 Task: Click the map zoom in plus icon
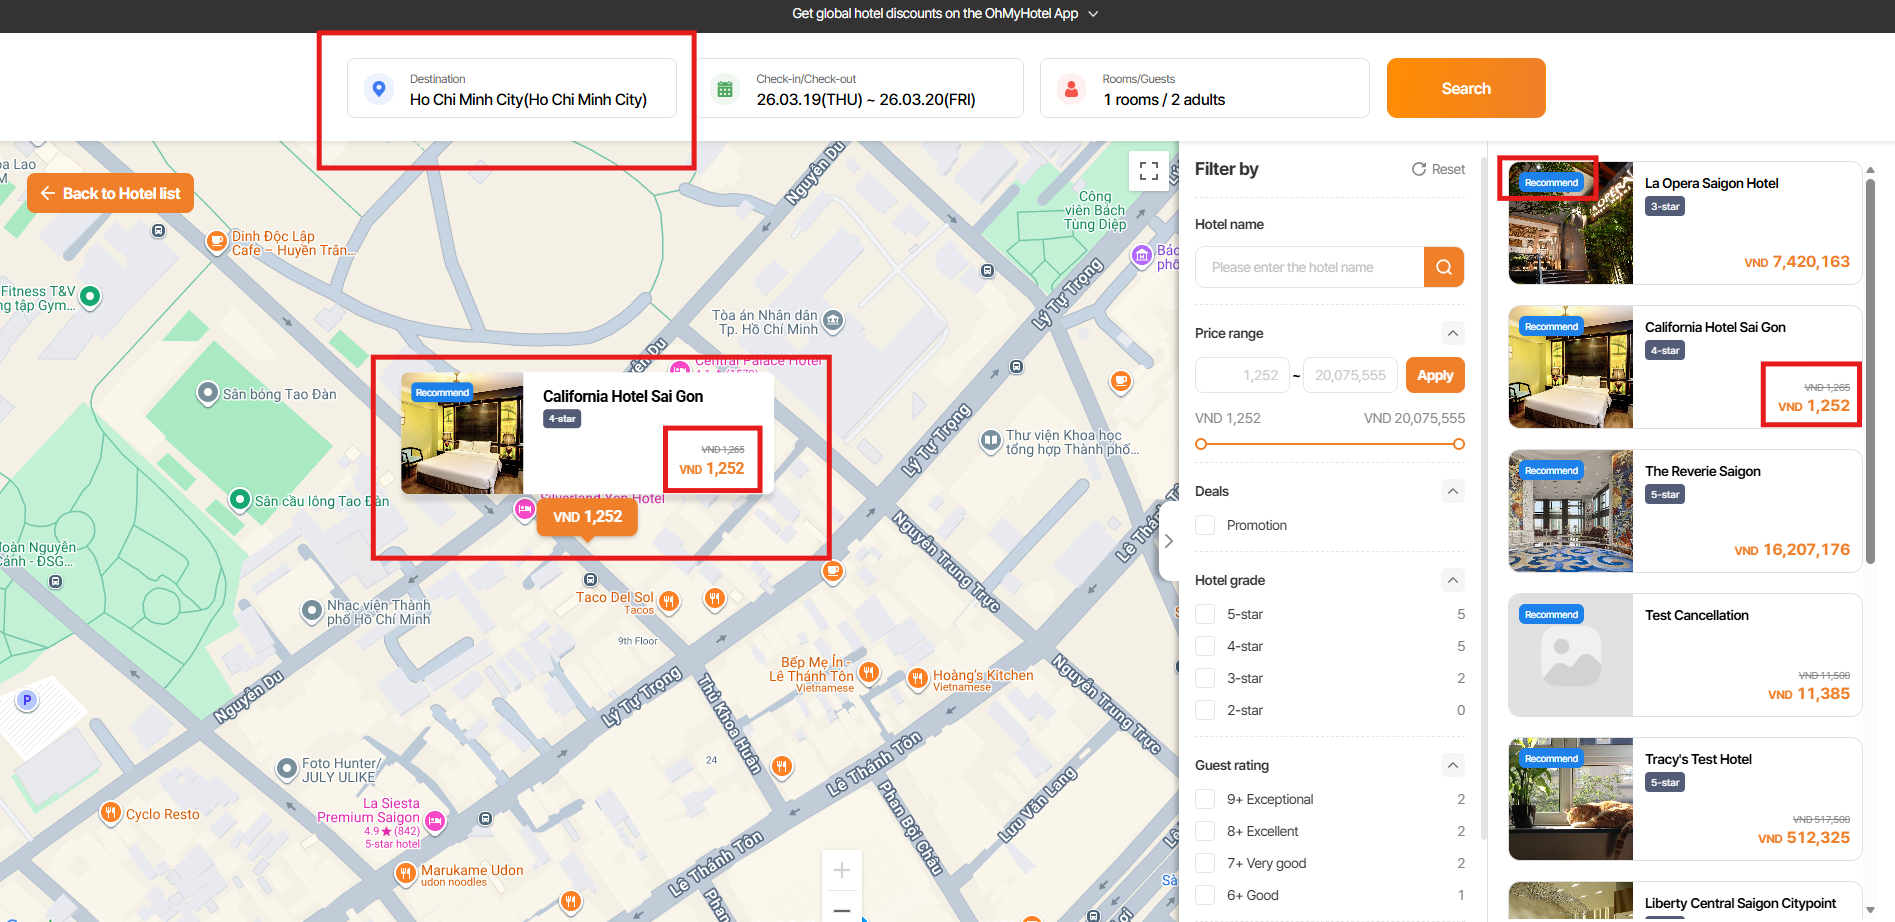tap(842, 870)
